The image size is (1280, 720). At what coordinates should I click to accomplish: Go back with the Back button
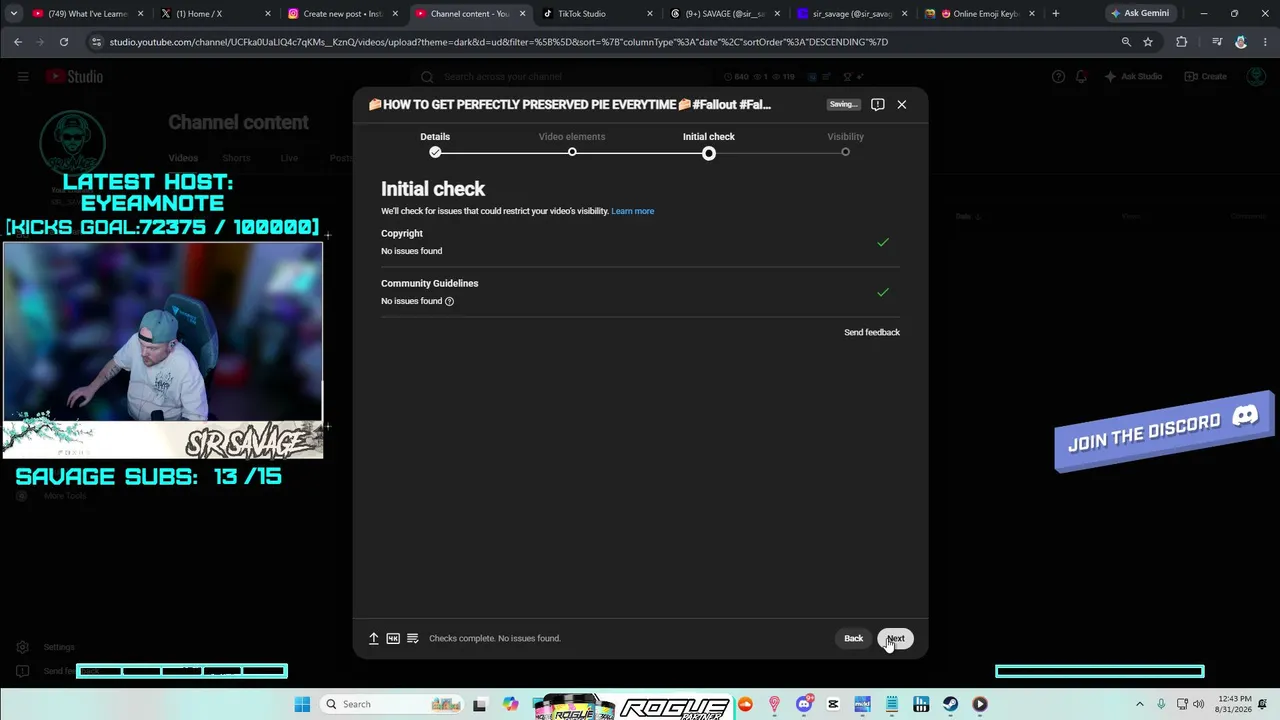[x=853, y=638]
